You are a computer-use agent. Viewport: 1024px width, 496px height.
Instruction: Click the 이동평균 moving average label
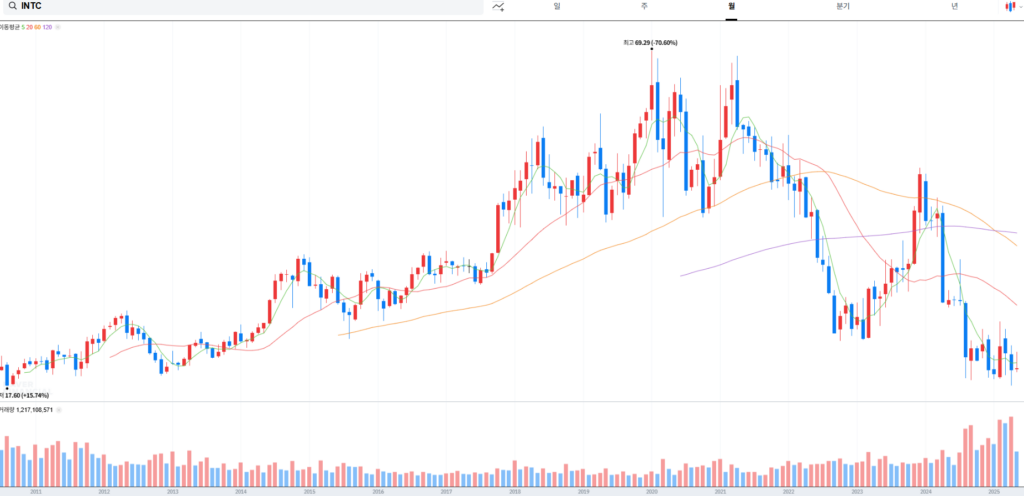click(10, 26)
